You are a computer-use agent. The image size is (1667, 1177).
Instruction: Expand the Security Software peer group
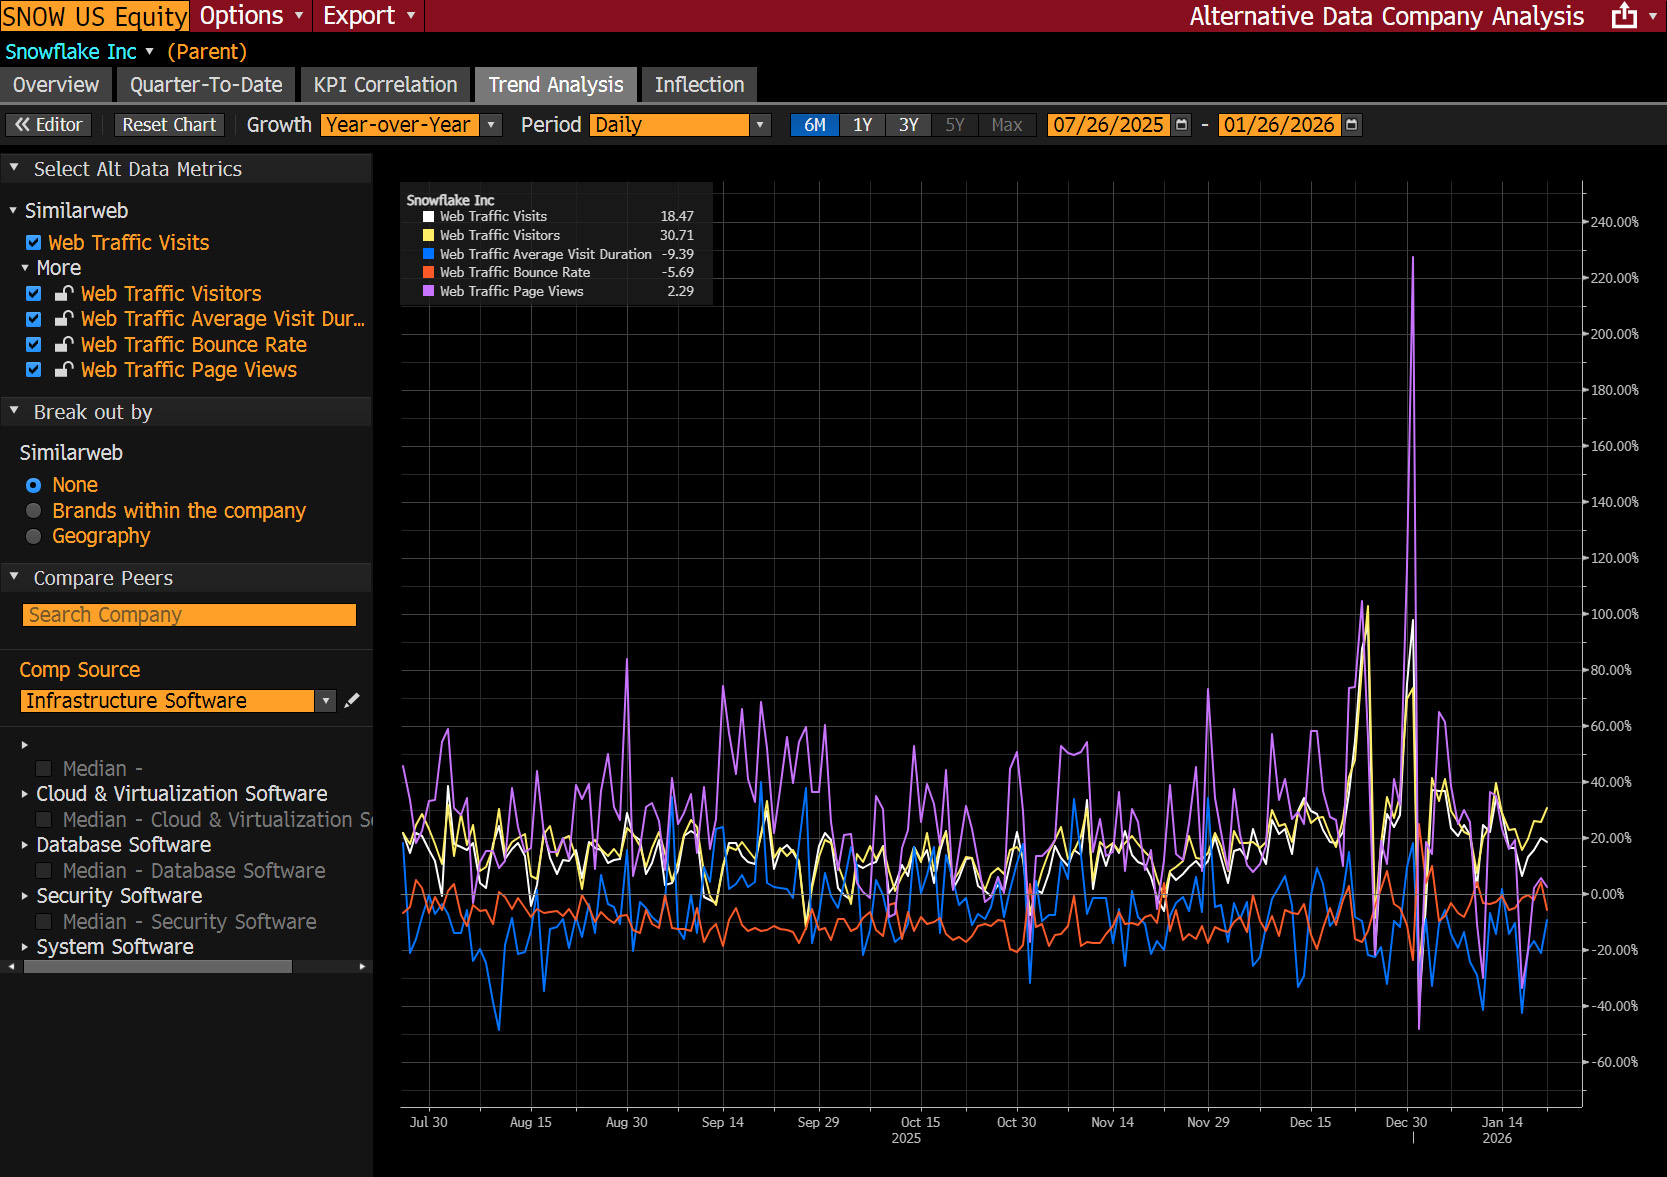pyautogui.click(x=25, y=896)
